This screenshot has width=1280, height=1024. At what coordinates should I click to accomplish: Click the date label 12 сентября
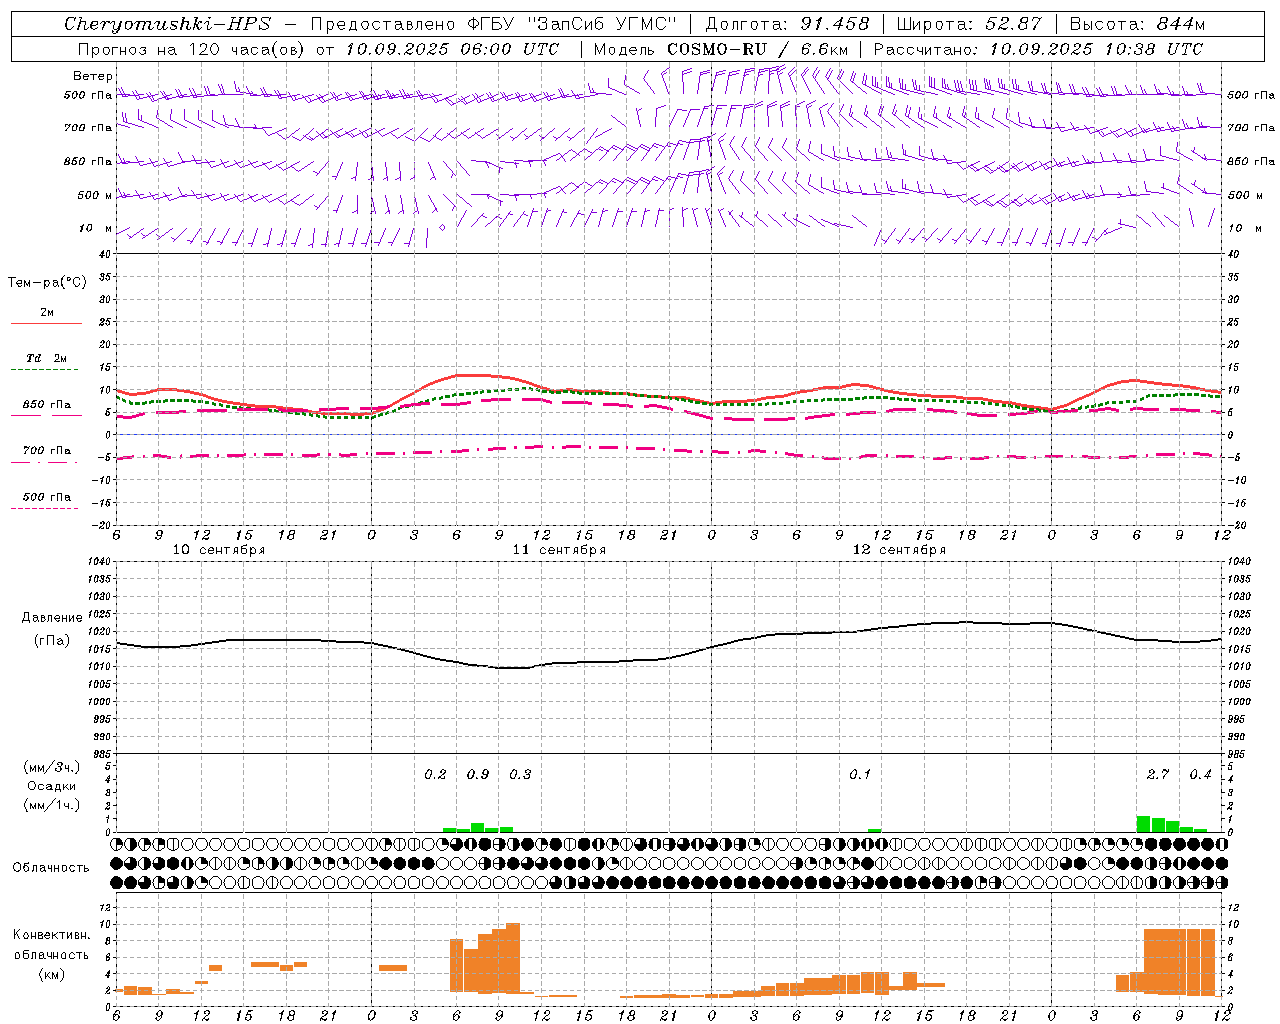point(899,550)
